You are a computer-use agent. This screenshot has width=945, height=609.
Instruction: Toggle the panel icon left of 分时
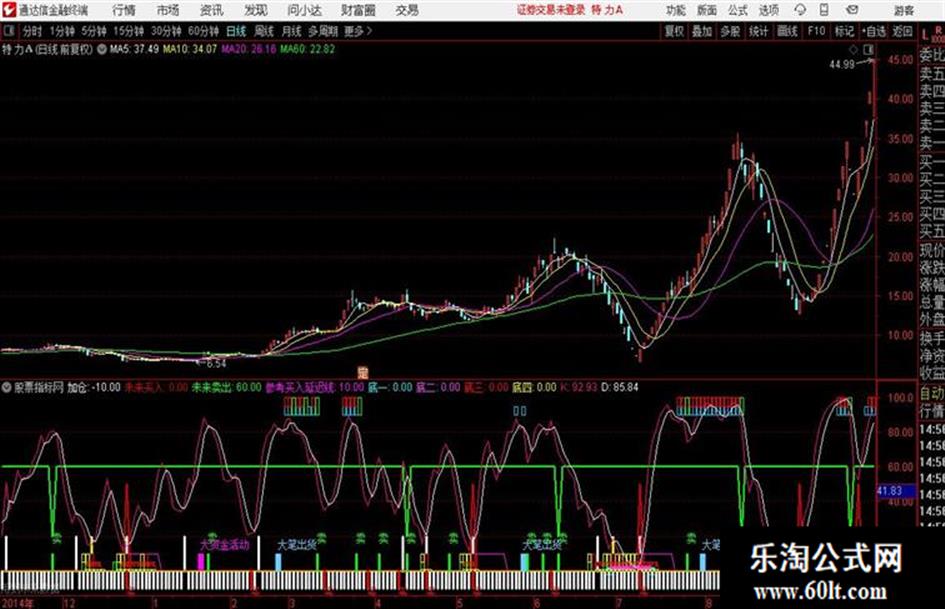point(8,31)
